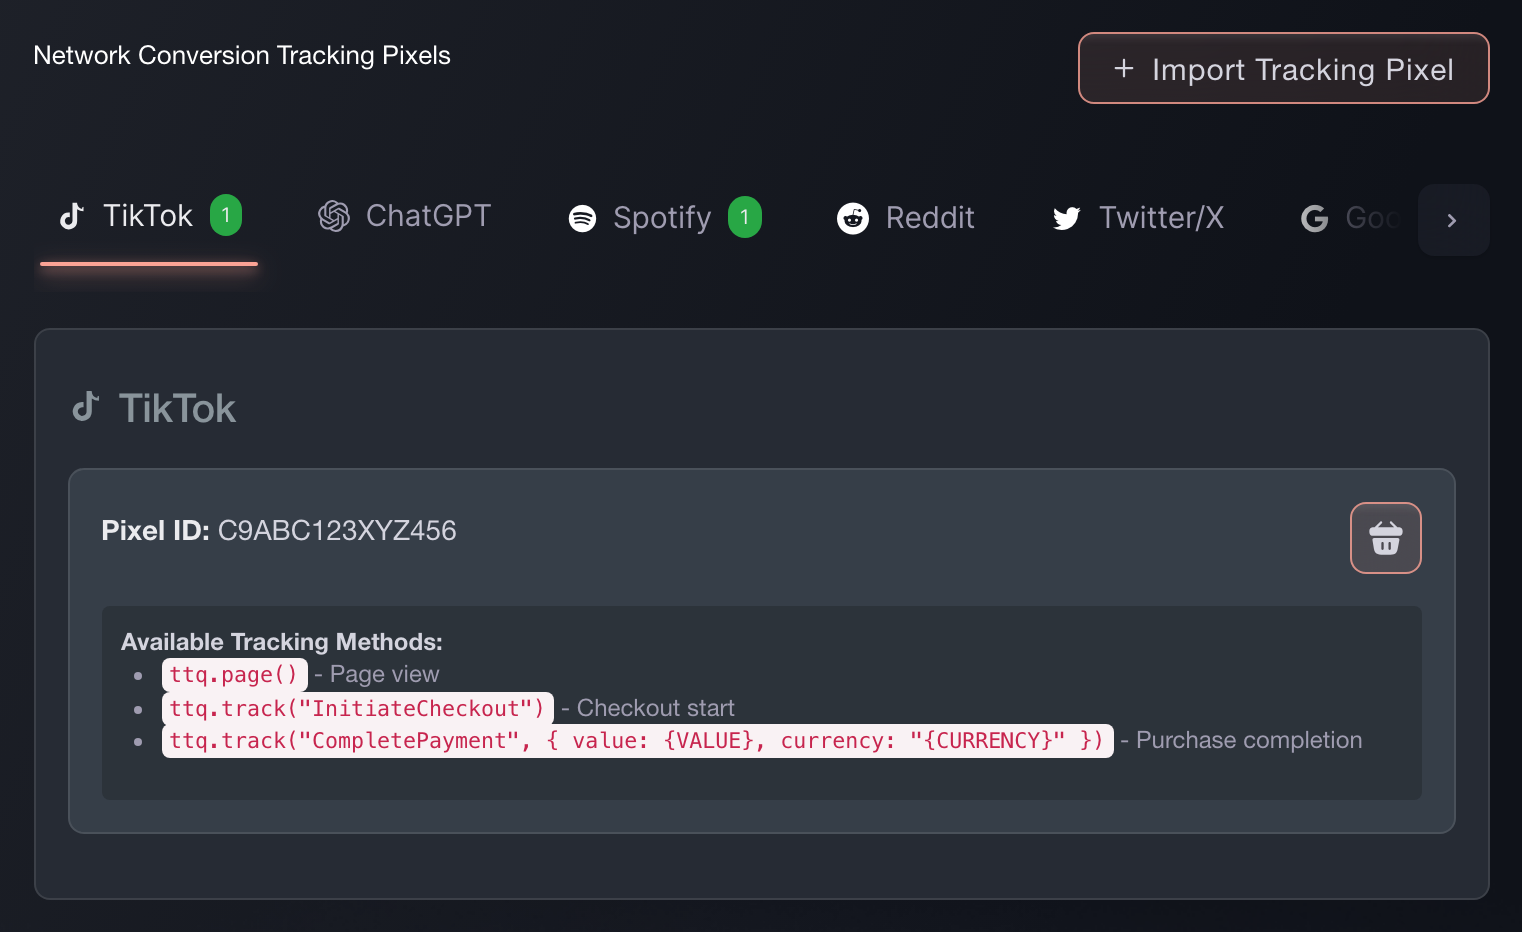Screen dimensions: 1522x932
Task: Click the green badge on the Spotify tab
Action: click(744, 217)
